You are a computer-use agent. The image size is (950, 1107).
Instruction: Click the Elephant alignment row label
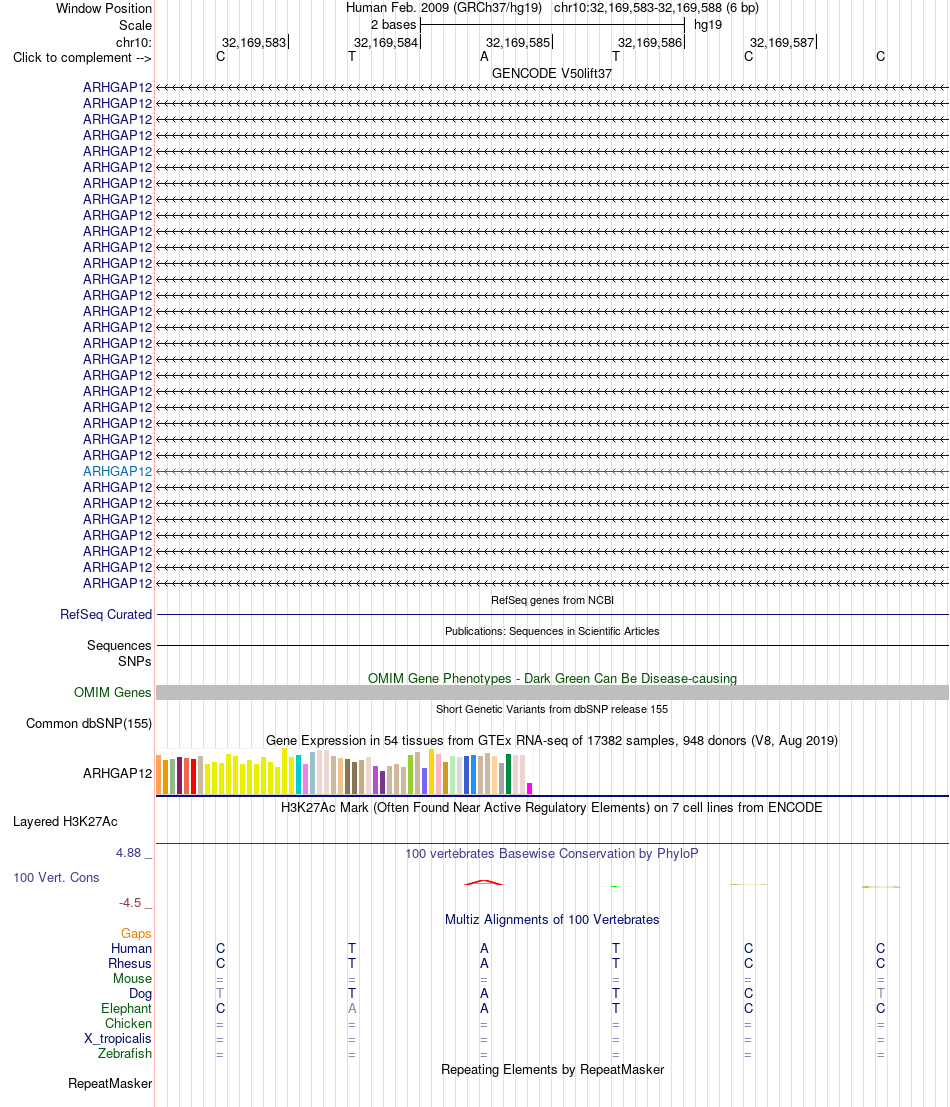click(126, 1009)
